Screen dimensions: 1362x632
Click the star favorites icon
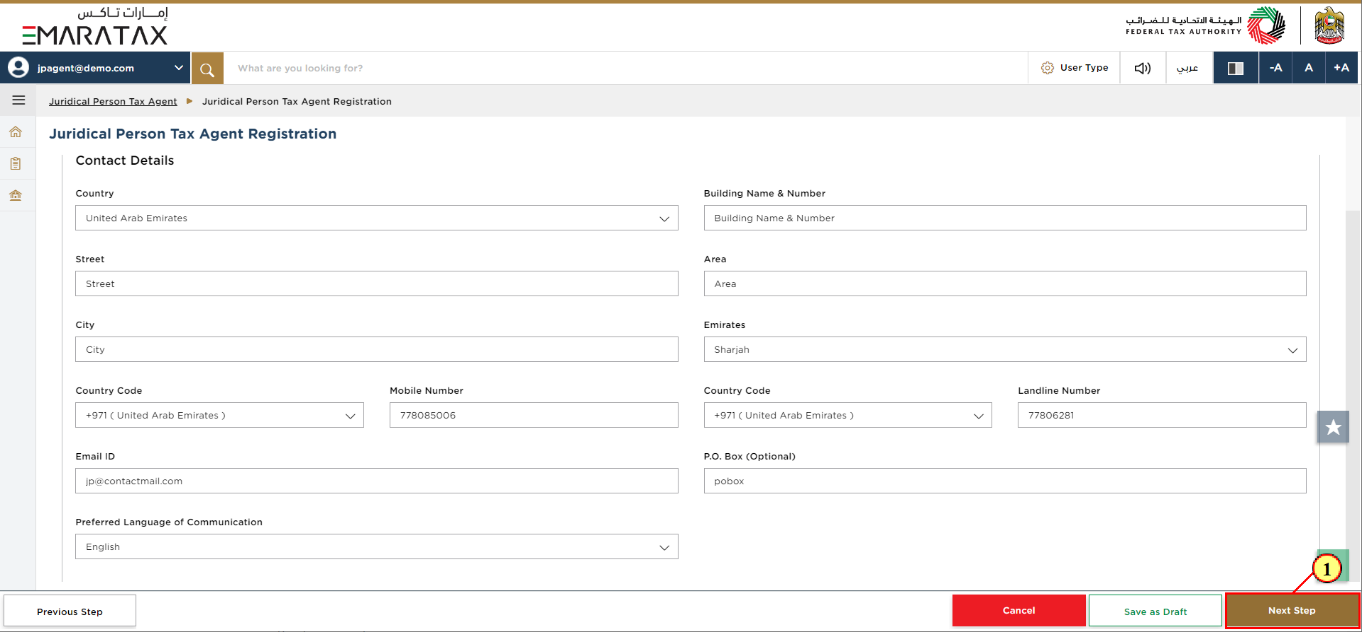pyautogui.click(x=1333, y=427)
